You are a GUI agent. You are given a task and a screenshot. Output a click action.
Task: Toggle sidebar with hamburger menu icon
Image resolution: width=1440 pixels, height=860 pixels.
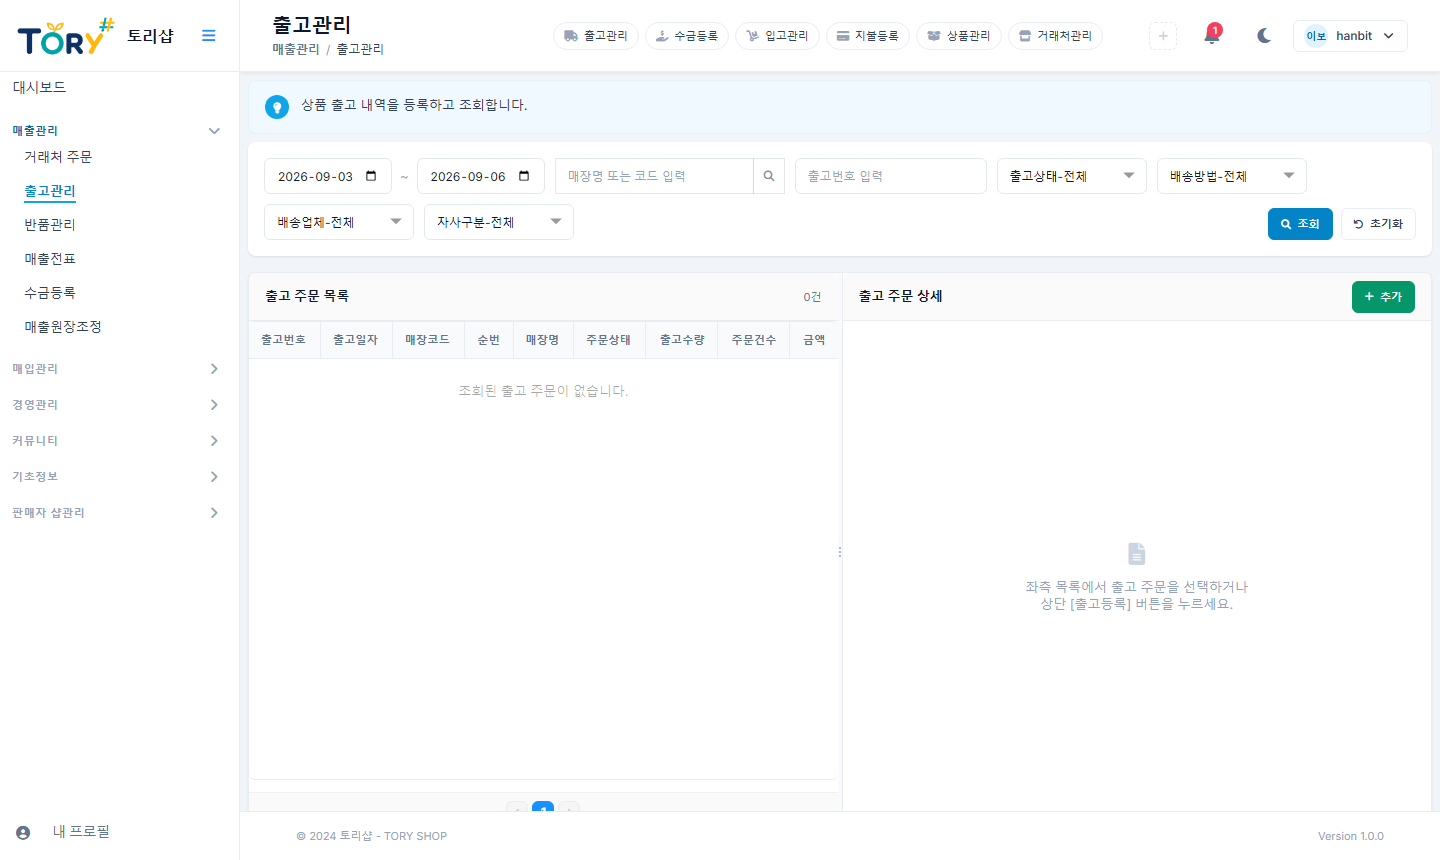click(209, 36)
